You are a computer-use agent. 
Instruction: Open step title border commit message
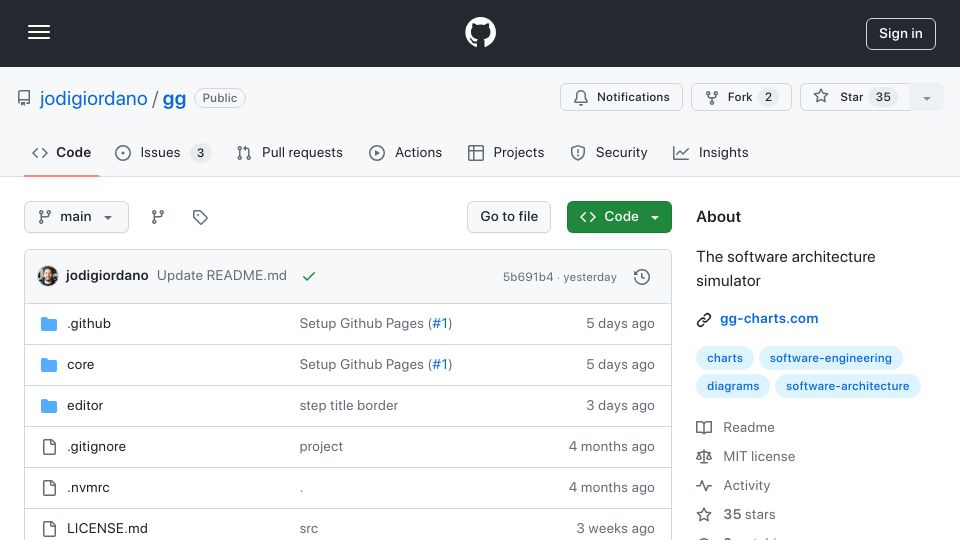coord(348,405)
